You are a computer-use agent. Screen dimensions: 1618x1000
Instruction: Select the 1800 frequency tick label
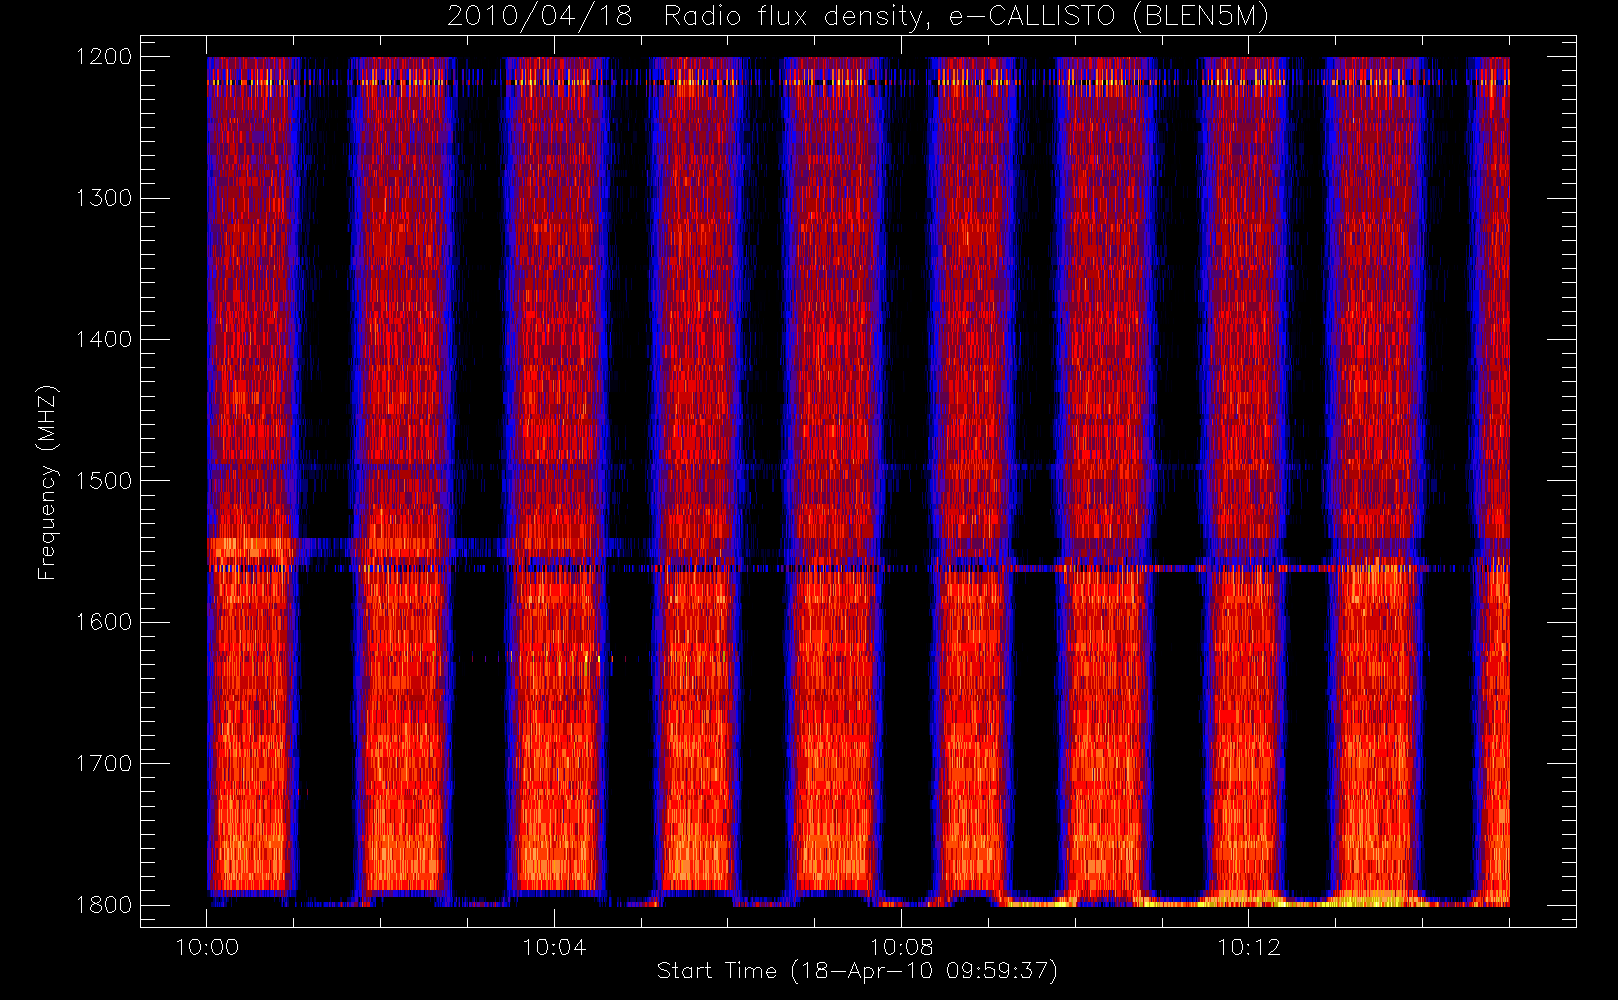click(104, 905)
